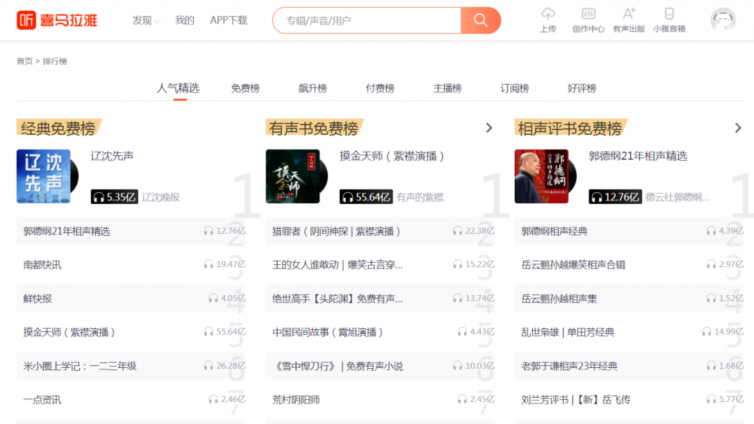Go to 首页 breadcrumb link
754x424 pixels.
pos(25,61)
